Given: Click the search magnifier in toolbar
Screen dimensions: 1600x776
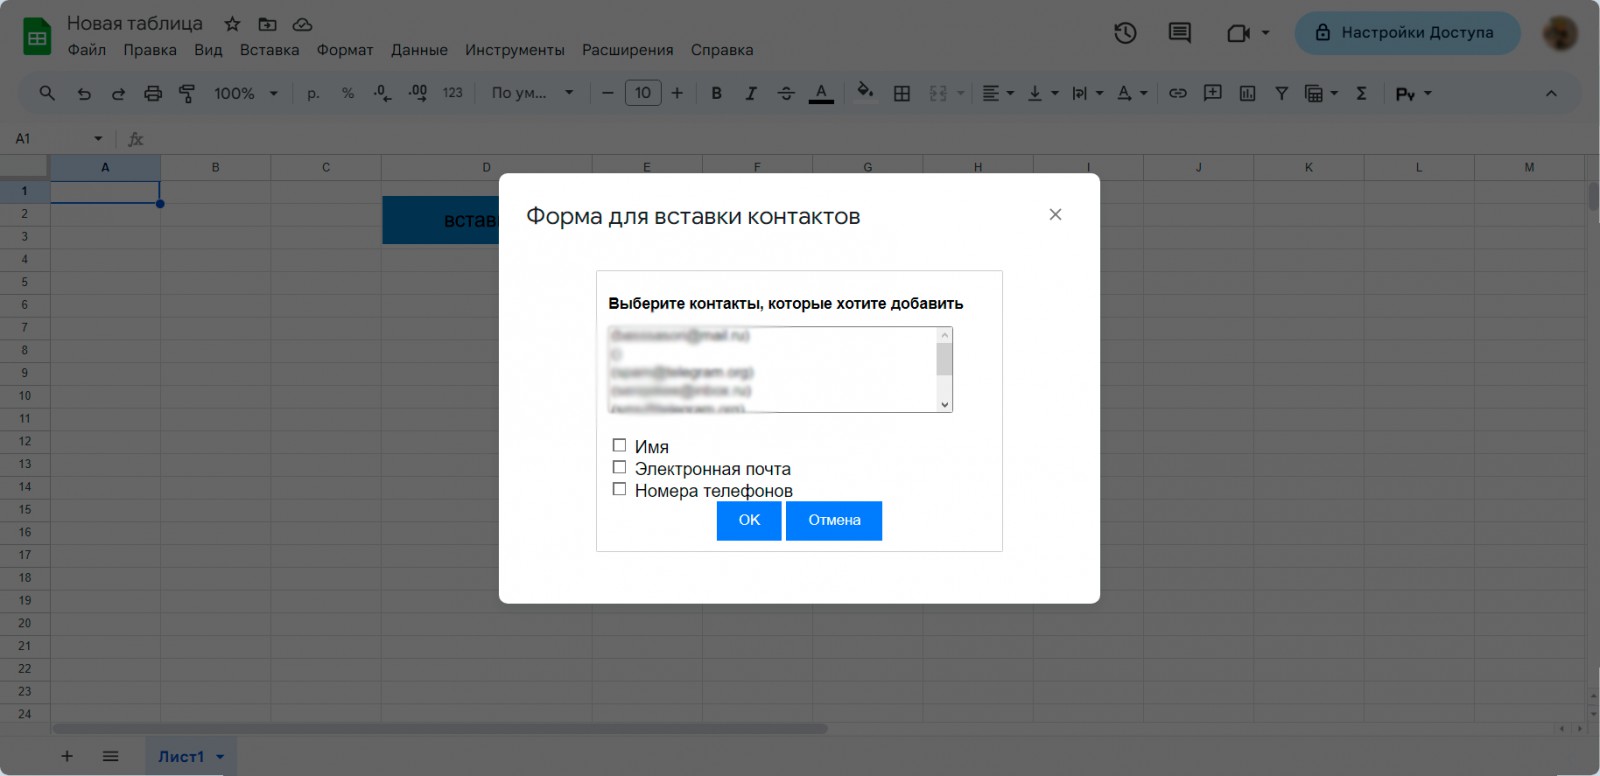Looking at the screenshot, I should tap(47, 93).
